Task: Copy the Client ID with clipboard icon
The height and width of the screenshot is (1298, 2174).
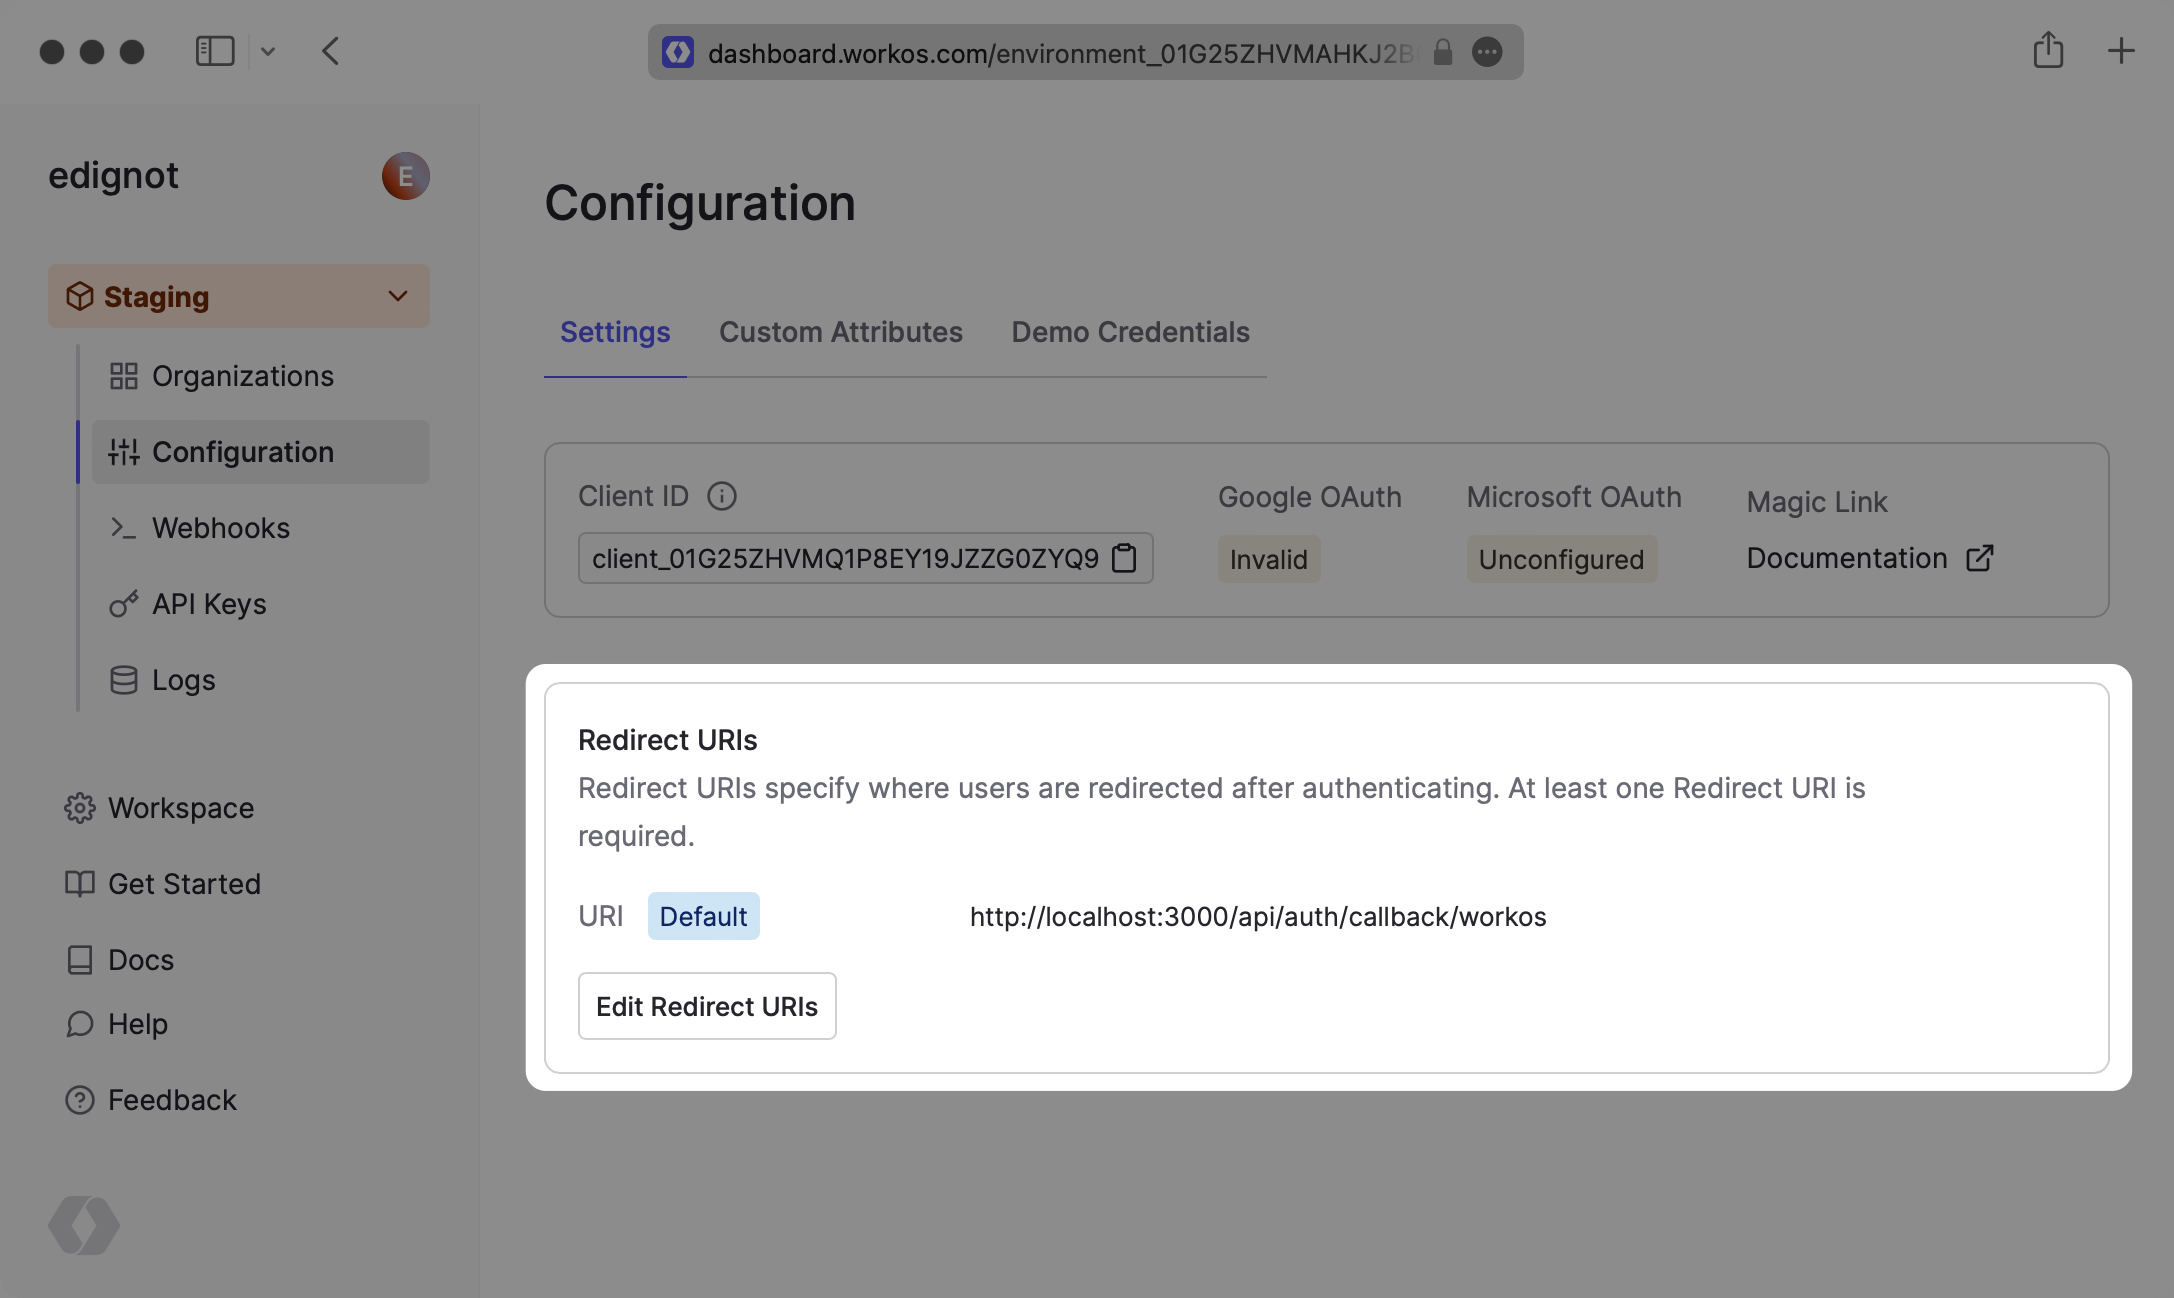Action: point(1124,558)
